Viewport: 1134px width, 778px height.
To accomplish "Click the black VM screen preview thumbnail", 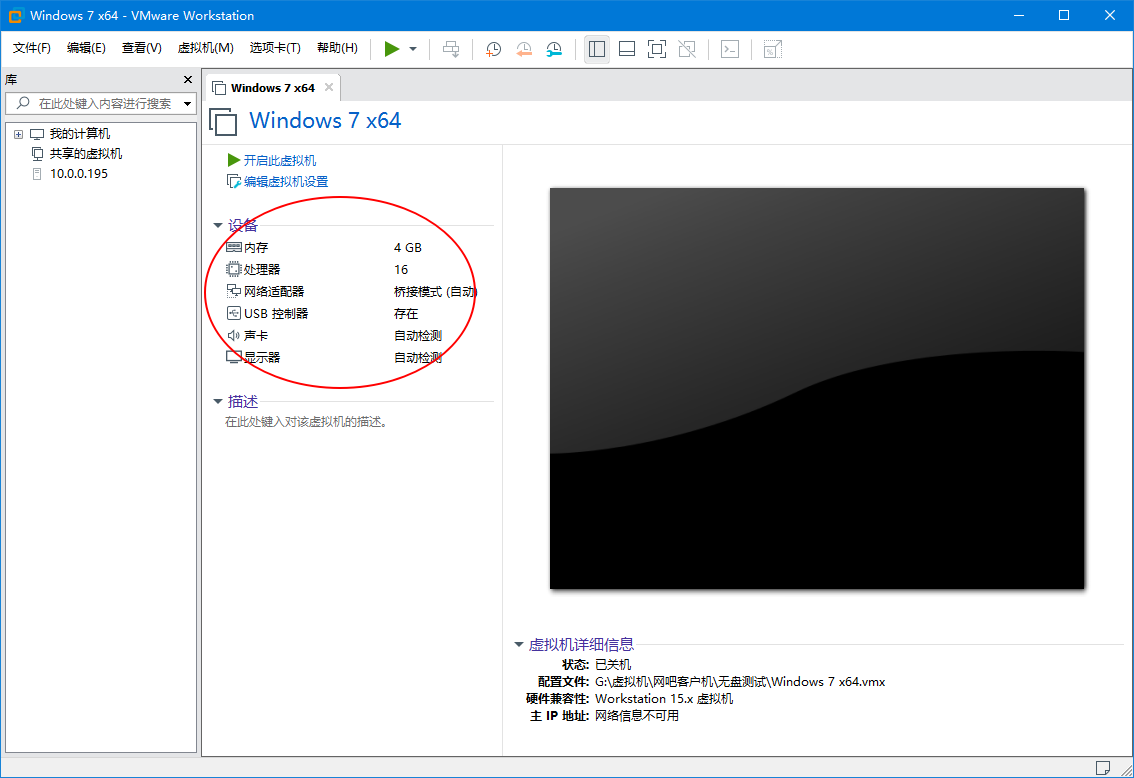I will [x=817, y=388].
